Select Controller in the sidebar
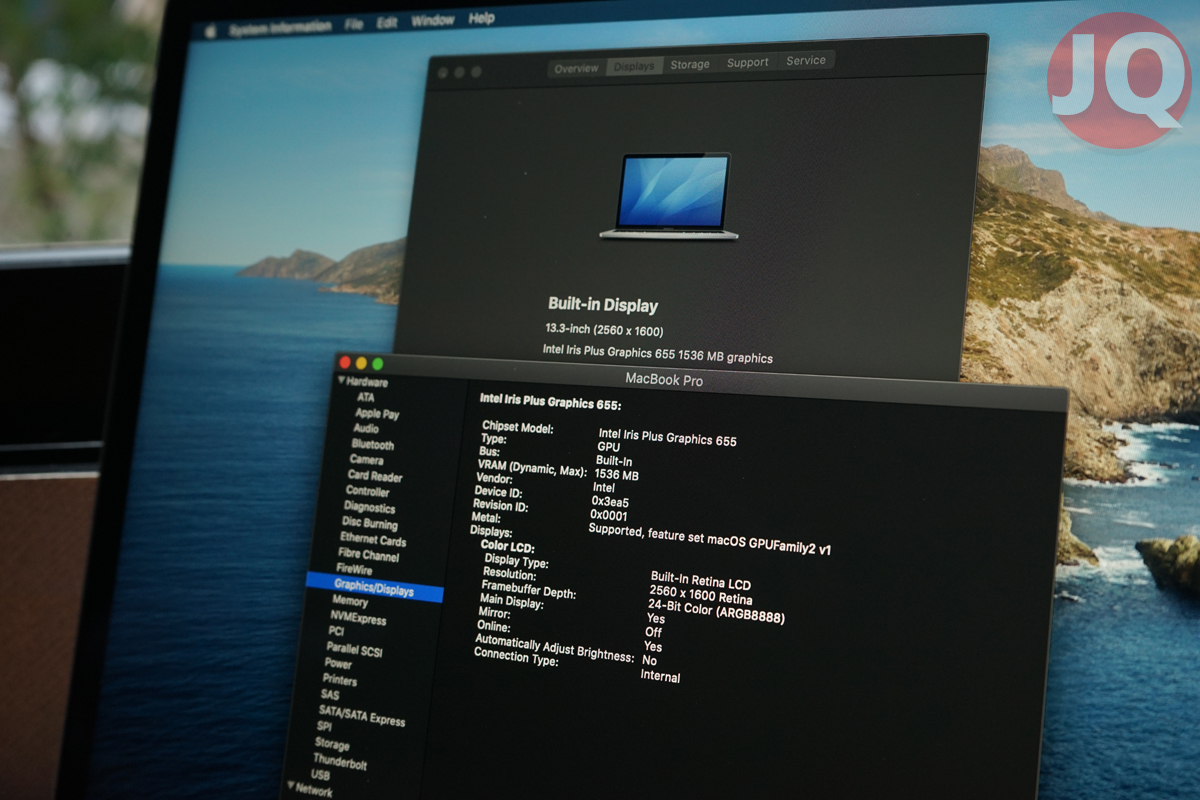 (x=367, y=492)
